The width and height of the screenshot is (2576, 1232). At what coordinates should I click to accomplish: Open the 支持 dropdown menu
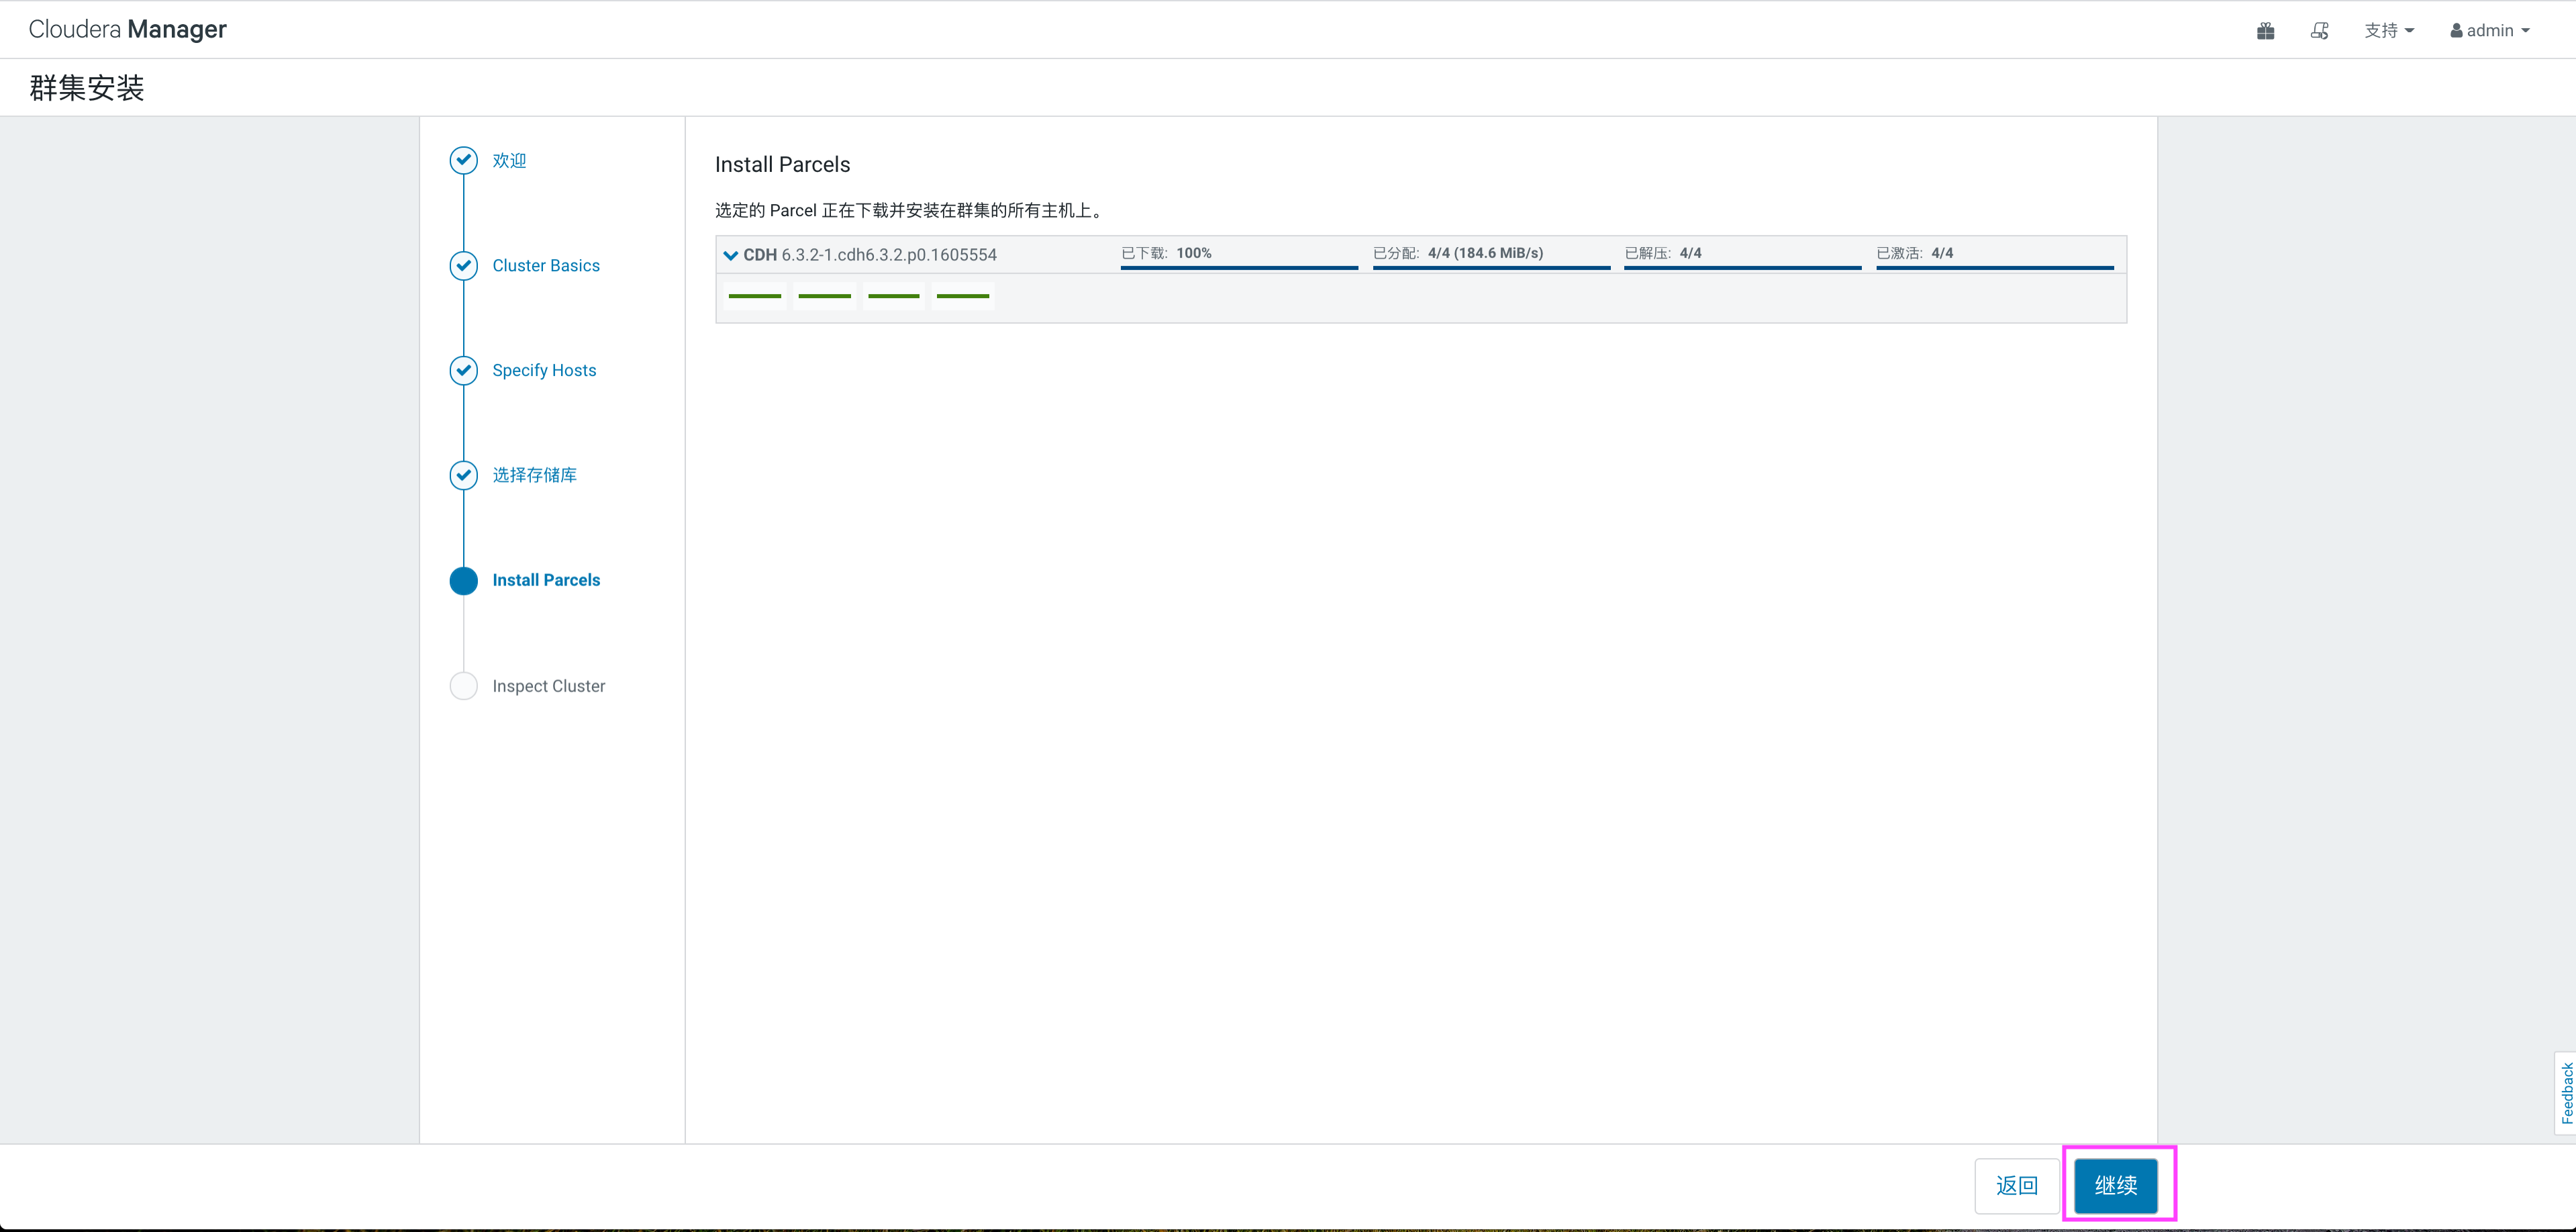2388,31
